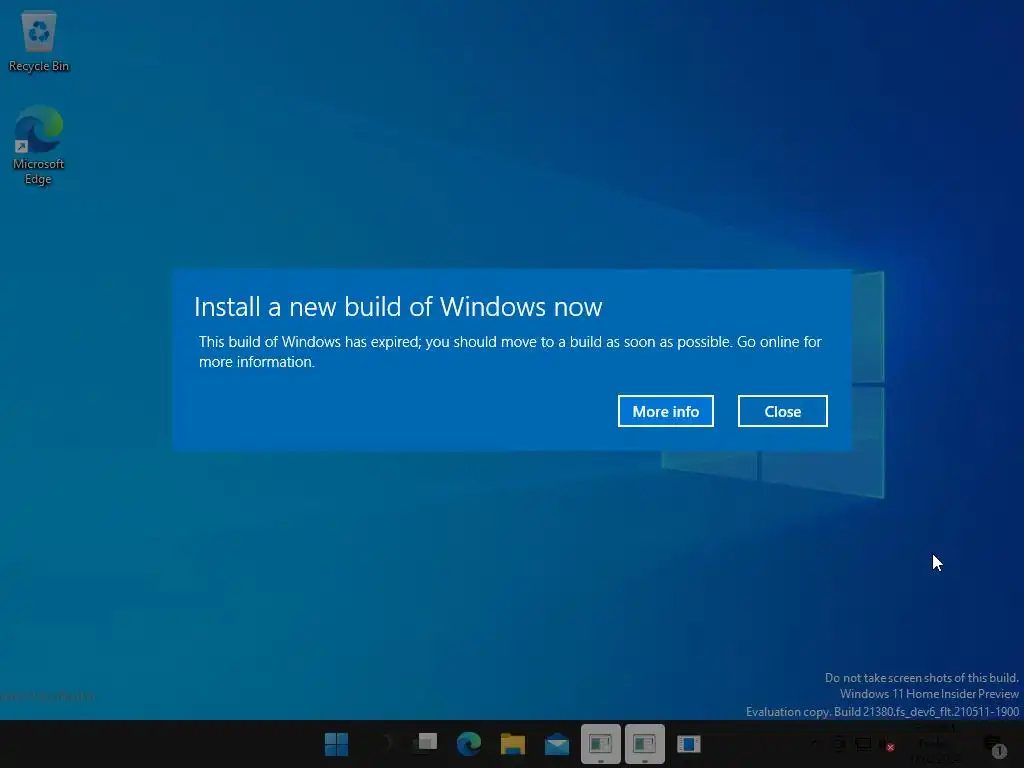Open the Start menu Windows logo
Image resolution: width=1024 pixels, height=768 pixels.
pos(336,744)
